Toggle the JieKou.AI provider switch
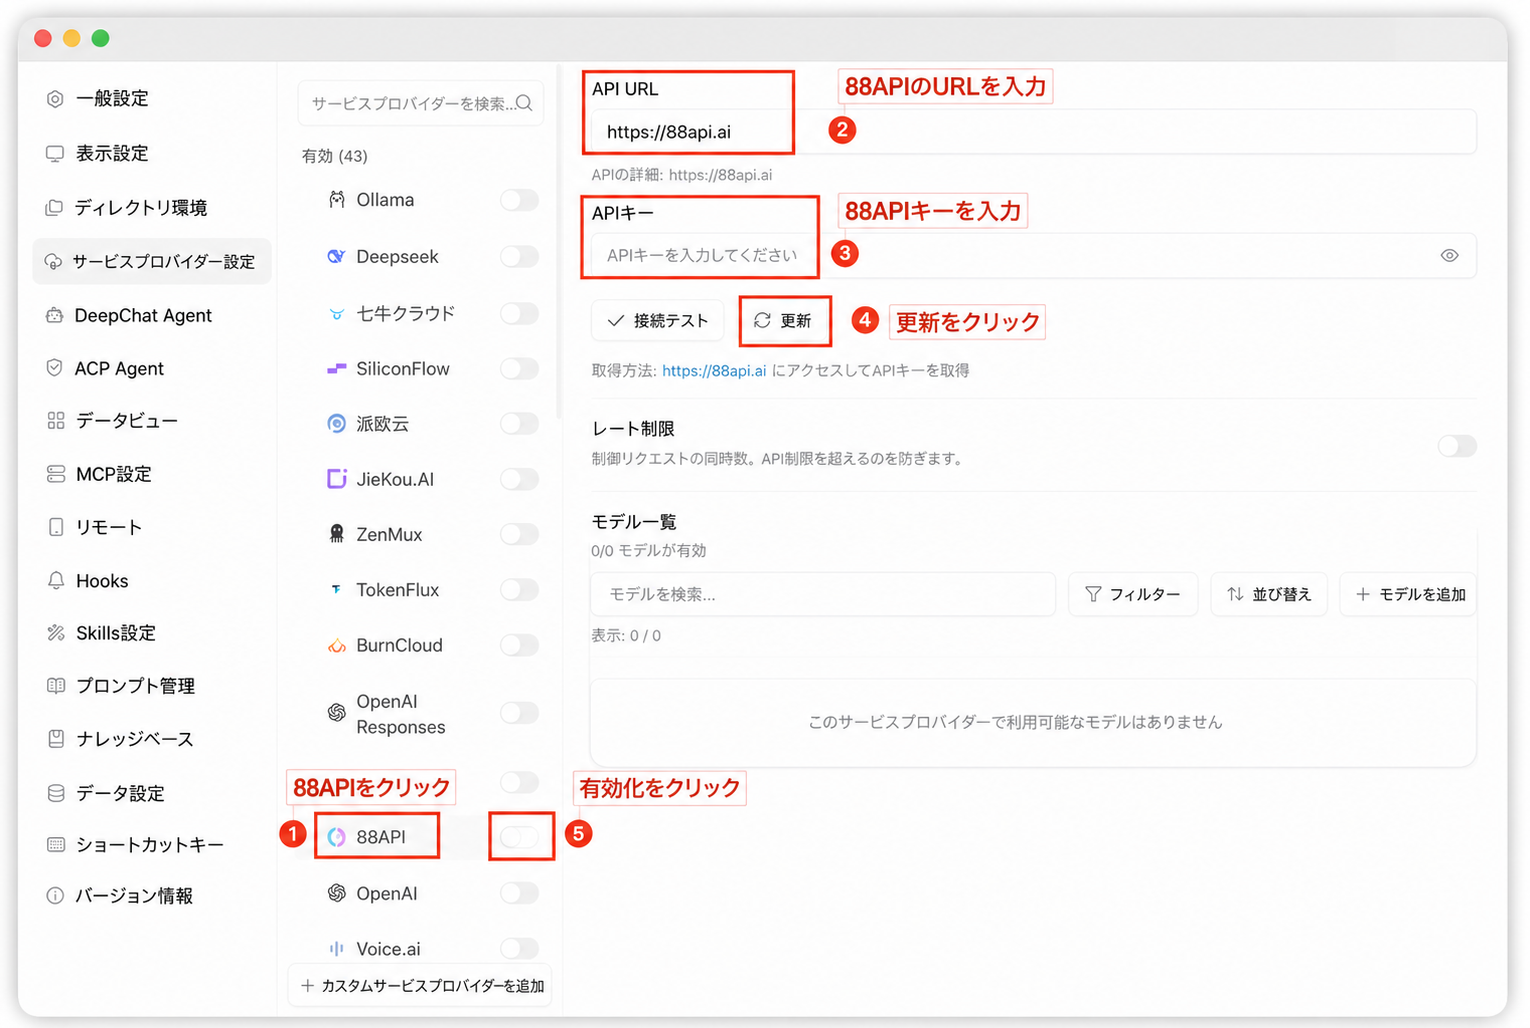 click(x=520, y=479)
